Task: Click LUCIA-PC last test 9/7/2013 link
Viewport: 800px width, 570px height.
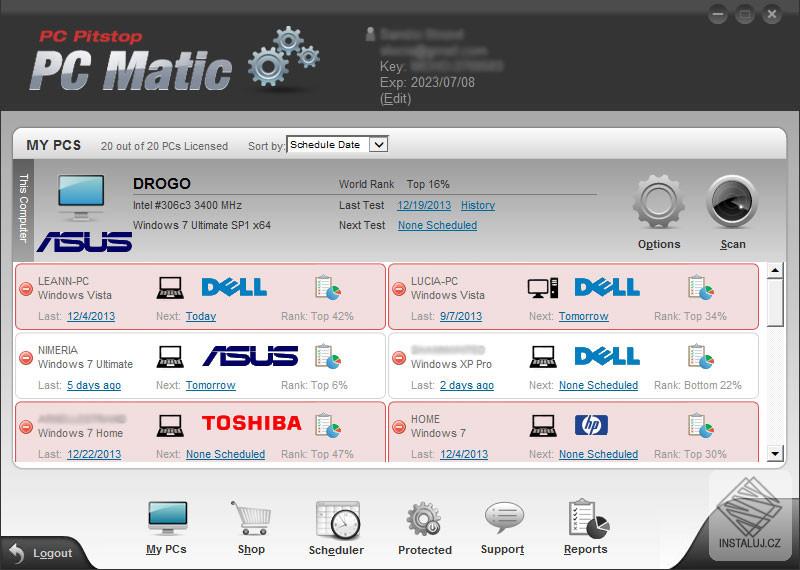Action: pyautogui.click(x=461, y=316)
